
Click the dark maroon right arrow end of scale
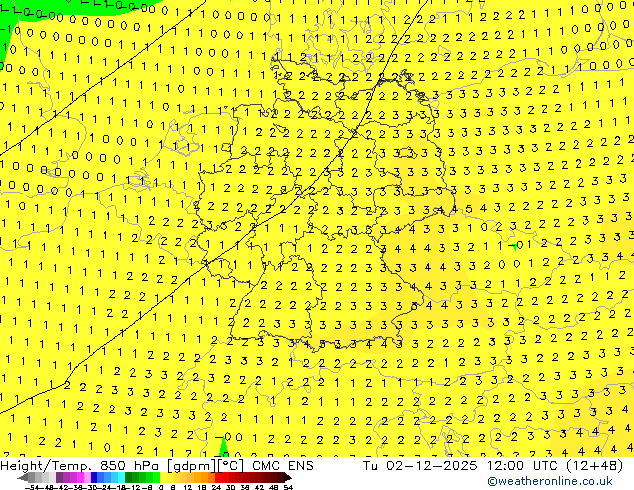288,477
